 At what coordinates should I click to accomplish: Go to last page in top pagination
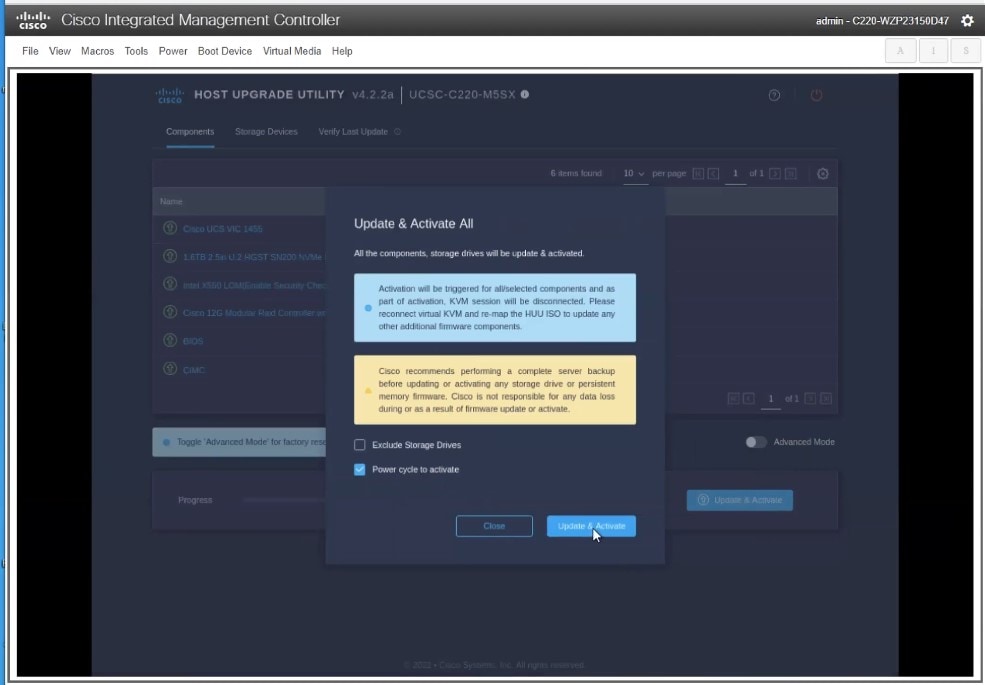coord(791,173)
